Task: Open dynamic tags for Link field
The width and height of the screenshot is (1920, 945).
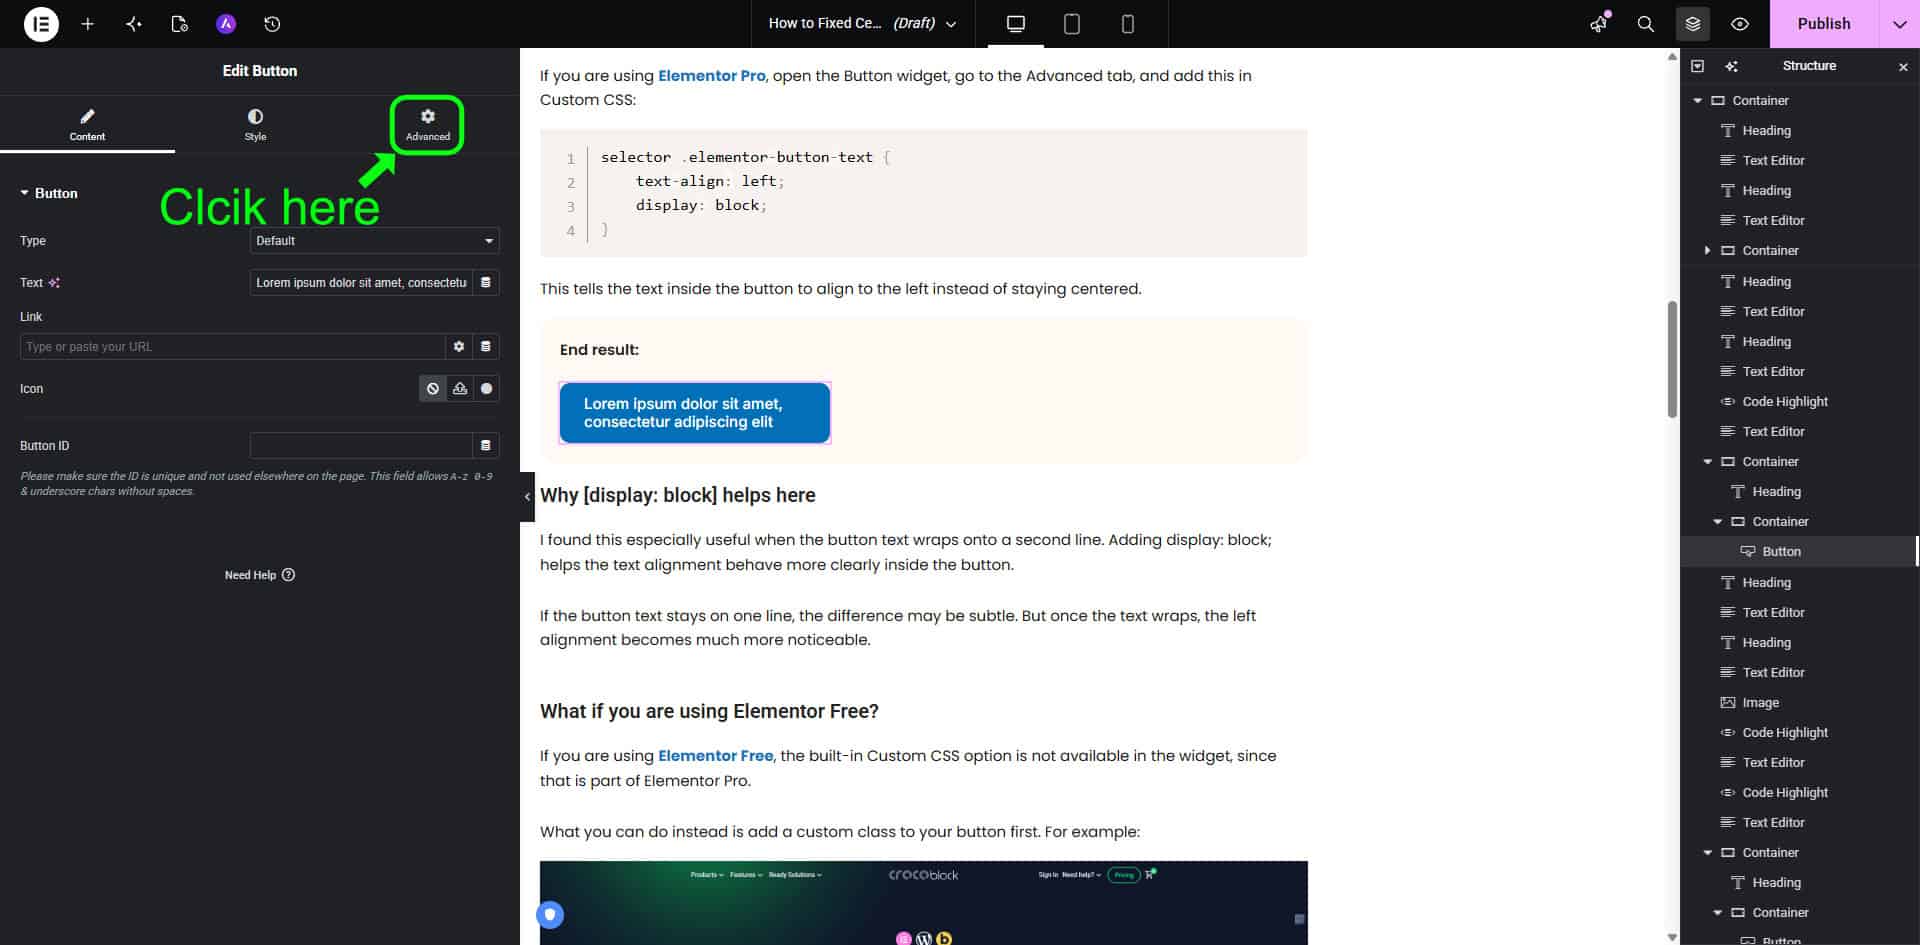Action: [x=486, y=347]
